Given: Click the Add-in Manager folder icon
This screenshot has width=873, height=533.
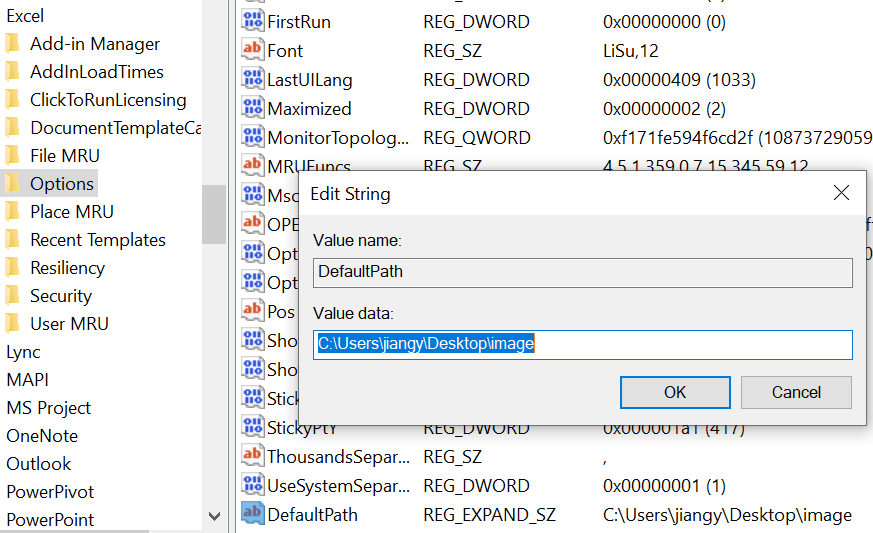Looking at the screenshot, I should tap(12, 43).
